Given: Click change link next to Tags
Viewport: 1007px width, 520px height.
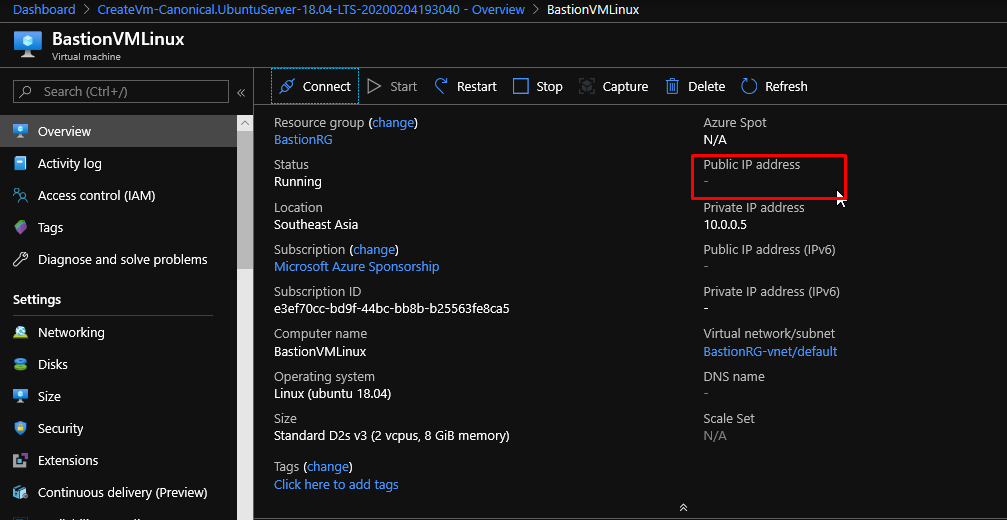Looking at the screenshot, I should tap(328, 466).
